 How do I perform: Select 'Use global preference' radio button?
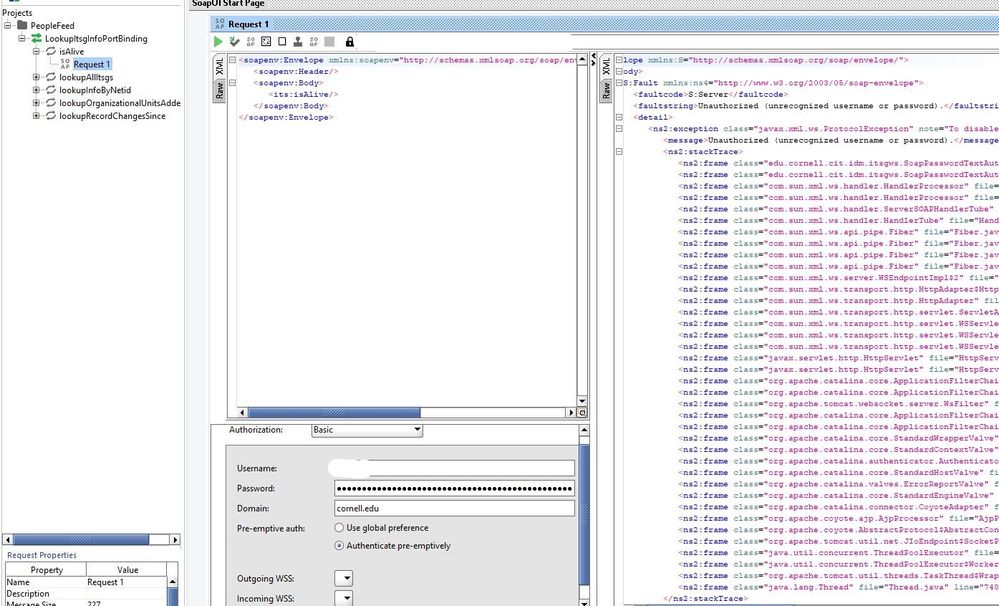339,528
